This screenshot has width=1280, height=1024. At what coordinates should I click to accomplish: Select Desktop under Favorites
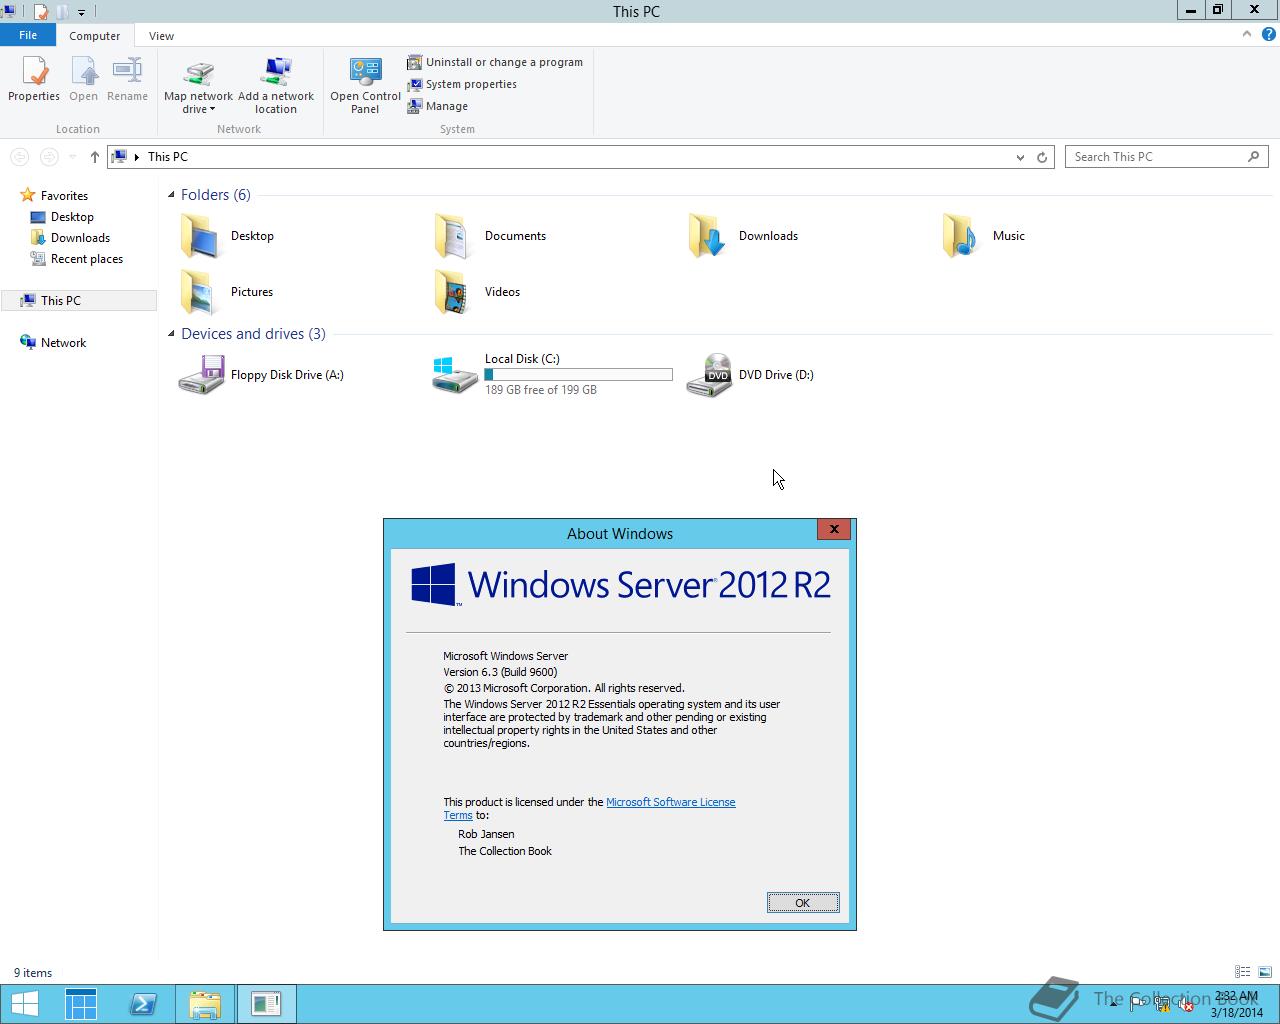(72, 217)
